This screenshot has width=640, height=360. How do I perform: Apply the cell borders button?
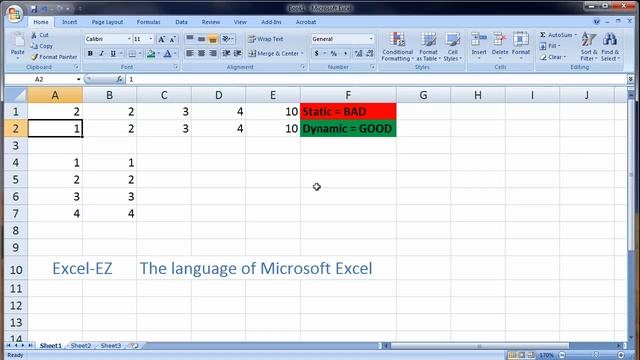point(132,54)
